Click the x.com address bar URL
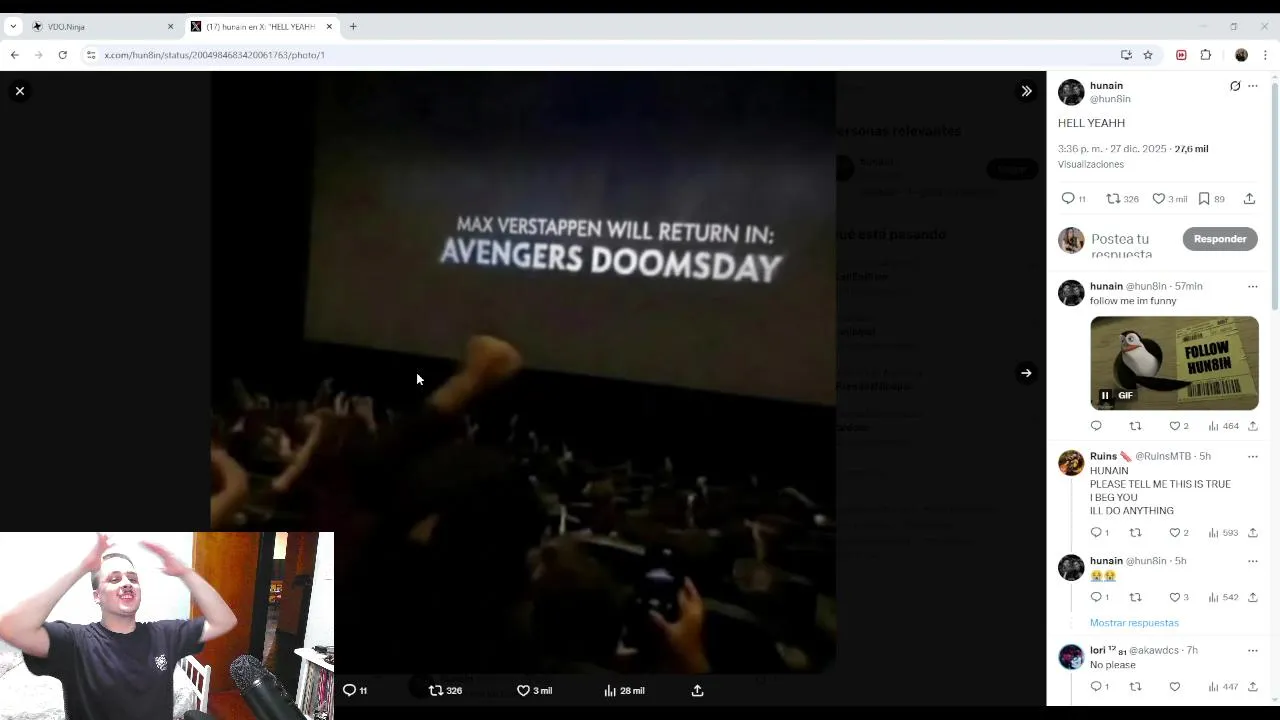The image size is (1280, 720). click(x=214, y=55)
